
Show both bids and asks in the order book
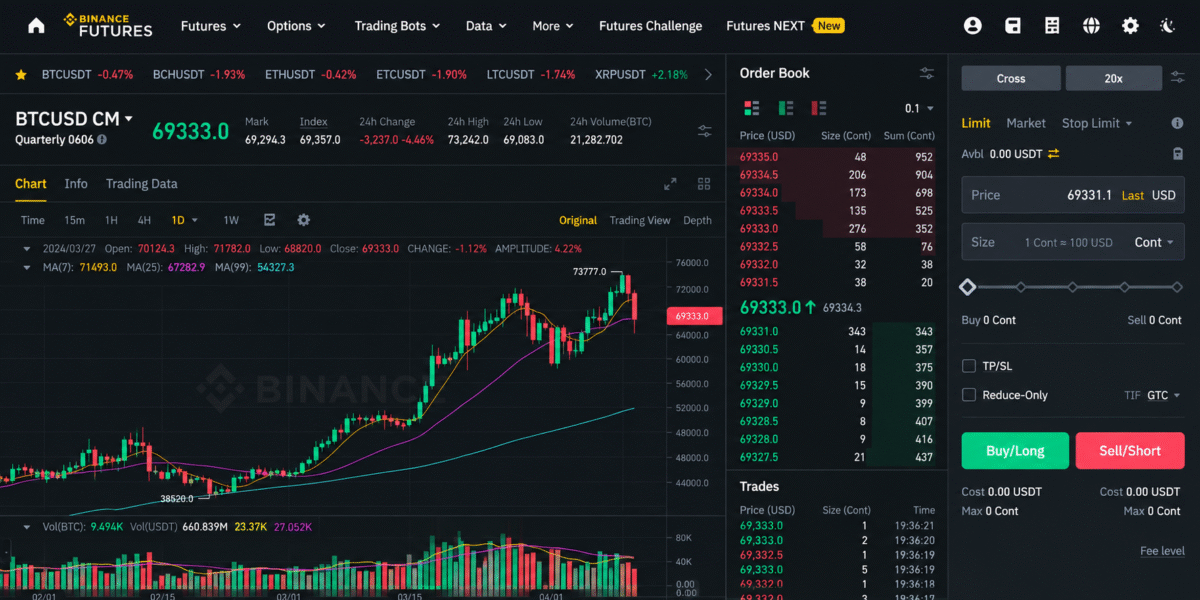(x=752, y=108)
